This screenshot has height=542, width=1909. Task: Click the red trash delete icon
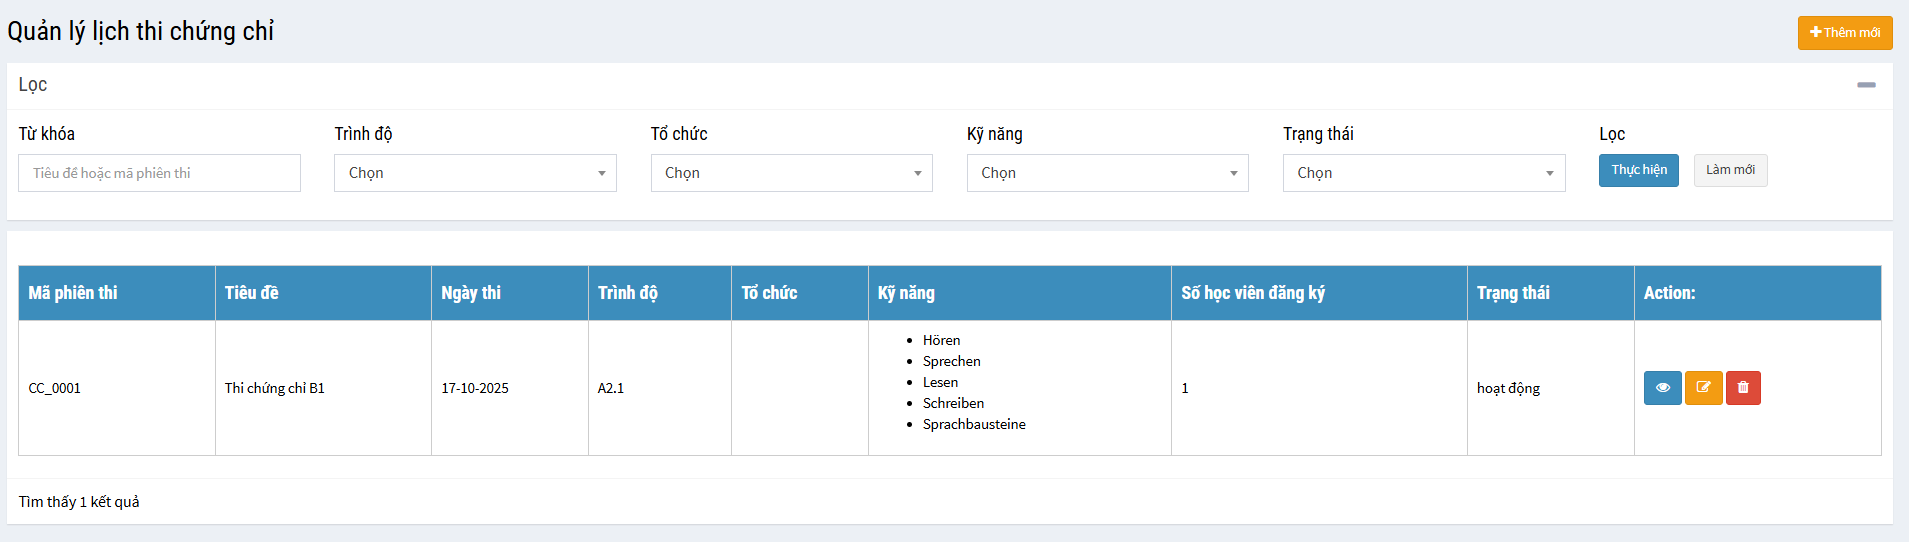pyautogui.click(x=1743, y=388)
